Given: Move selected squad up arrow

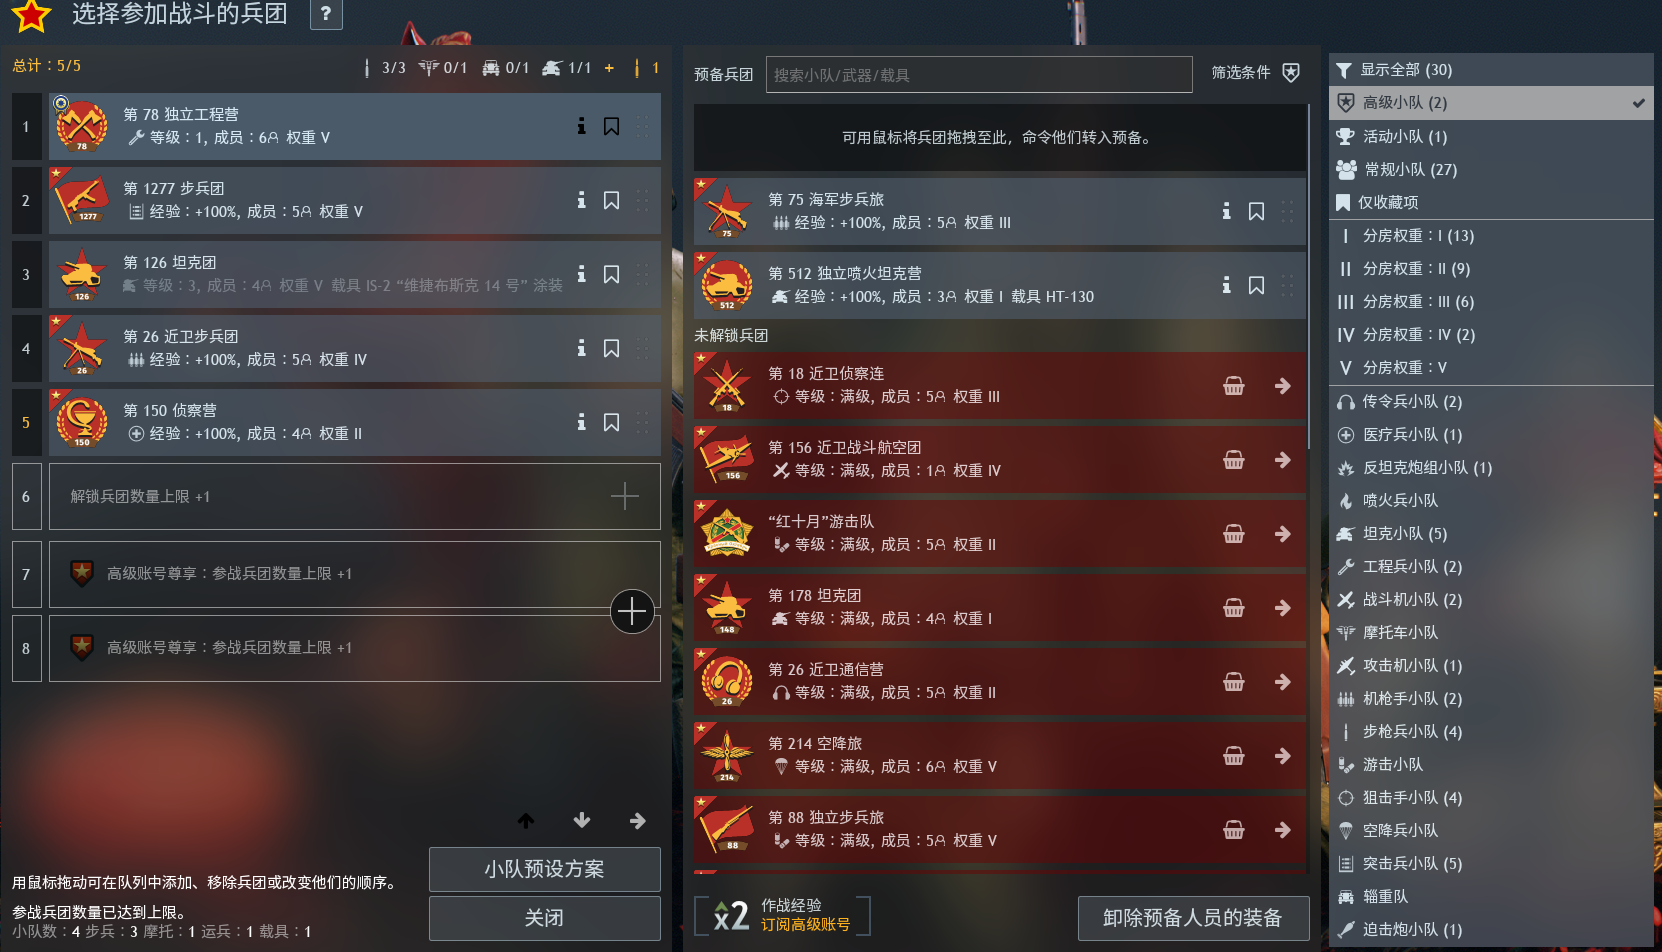Looking at the screenshot, I should click(x=526, y=821).
